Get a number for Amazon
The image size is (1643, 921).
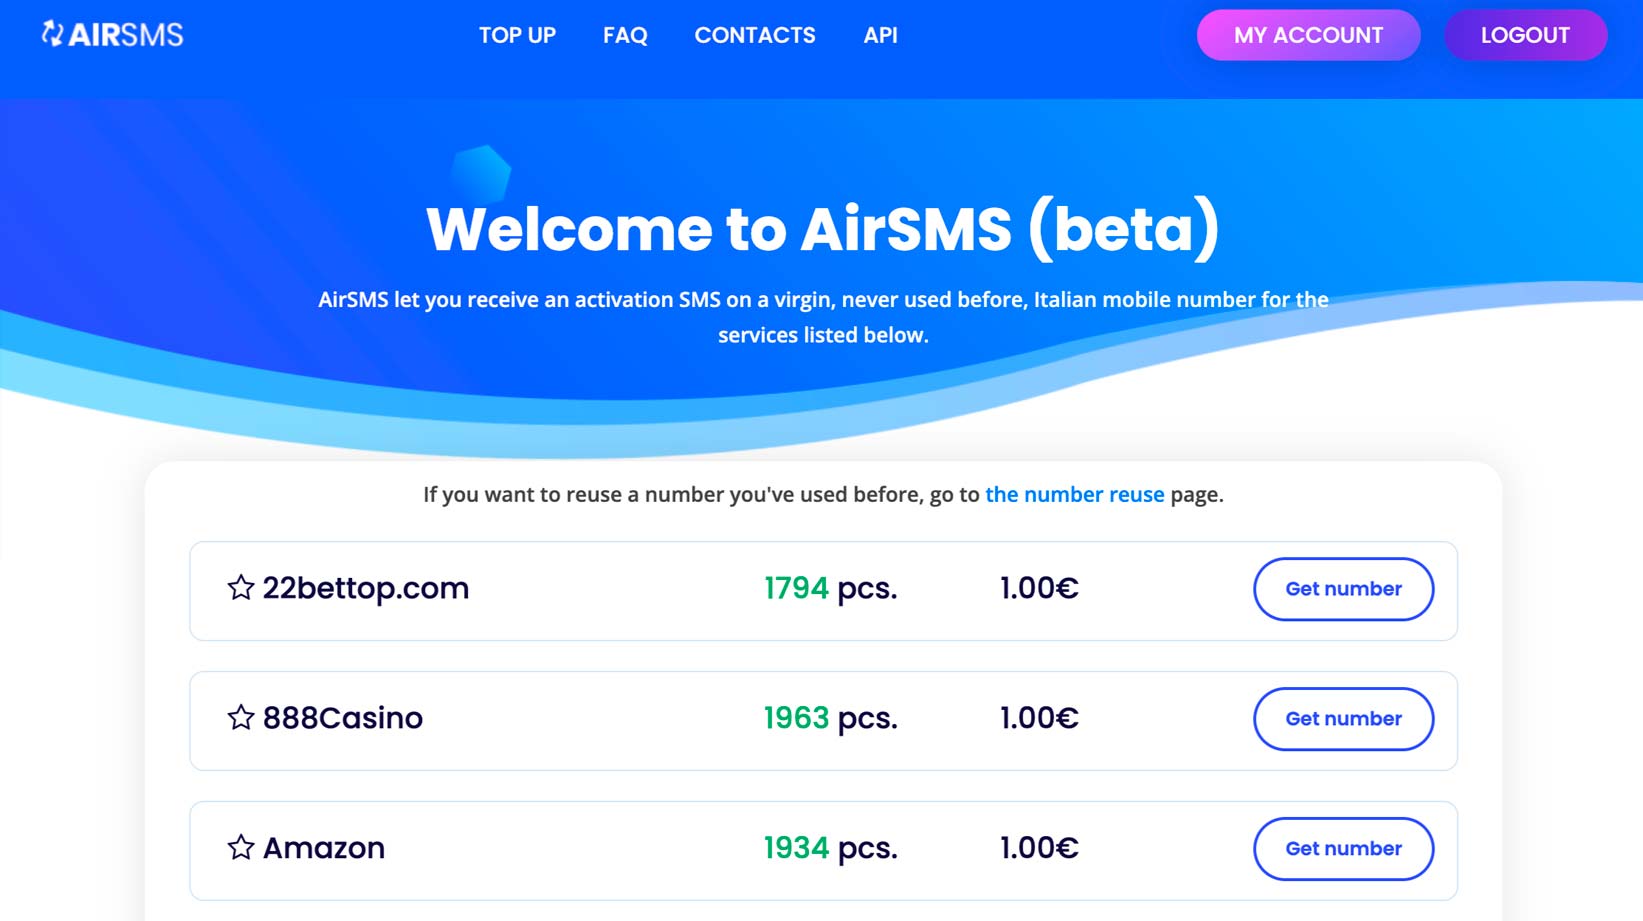pos(1343,849)
